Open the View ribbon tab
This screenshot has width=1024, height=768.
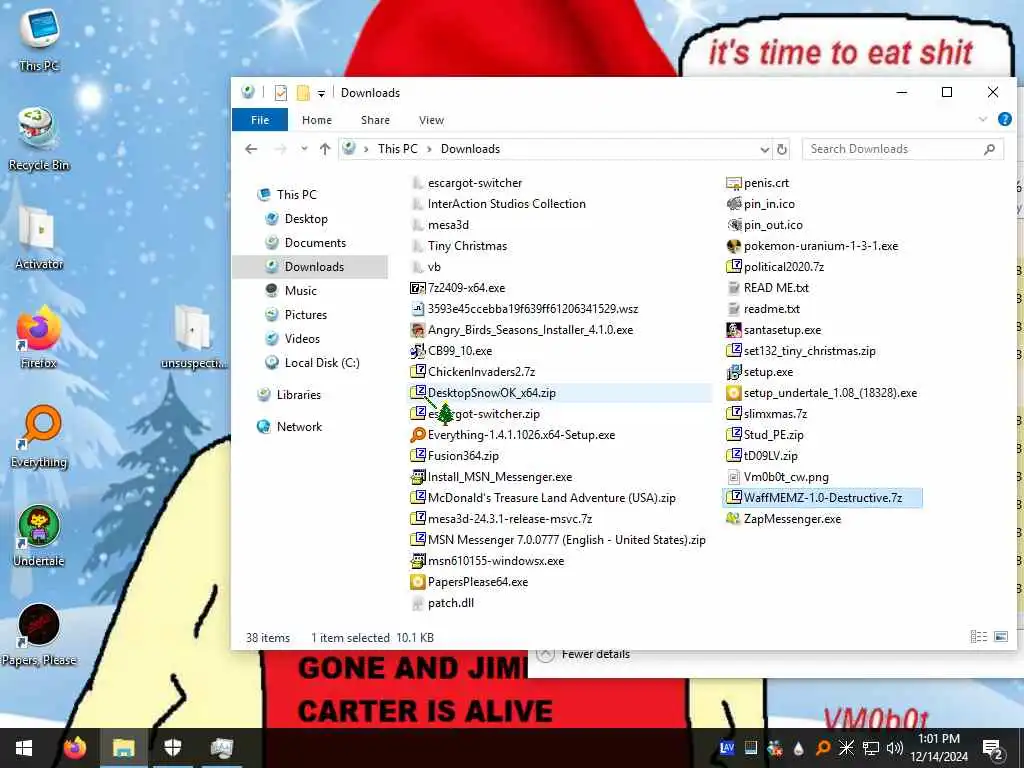pyautogui.click(x=432, y=120)
